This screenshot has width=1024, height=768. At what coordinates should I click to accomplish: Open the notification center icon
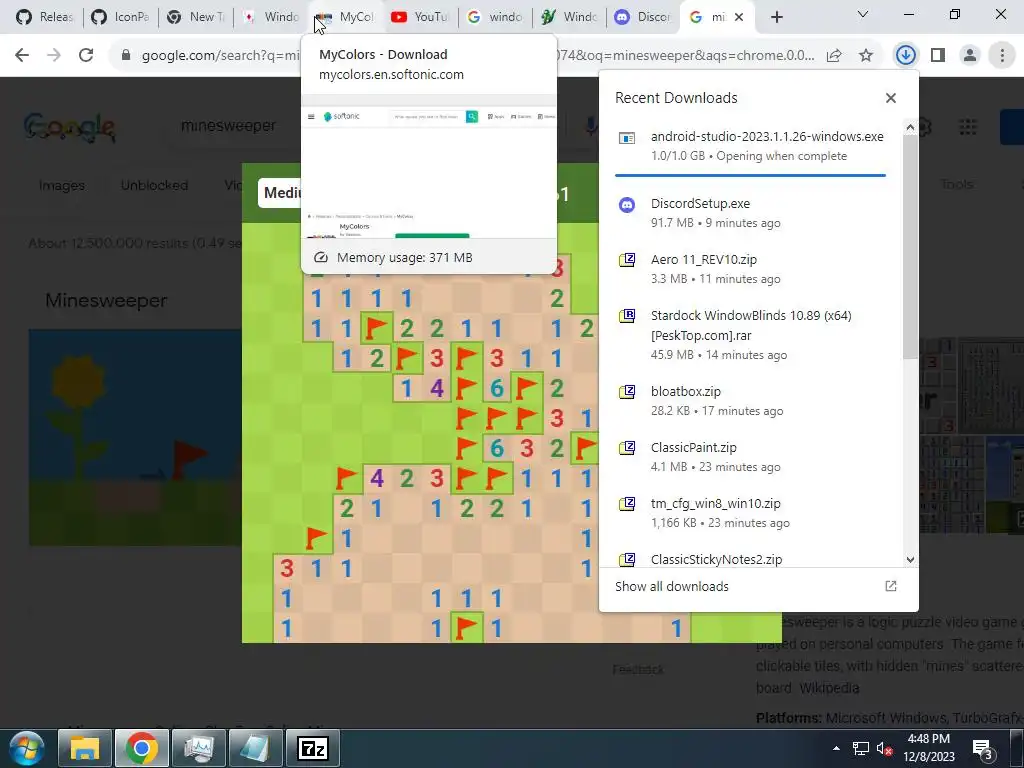983,748
